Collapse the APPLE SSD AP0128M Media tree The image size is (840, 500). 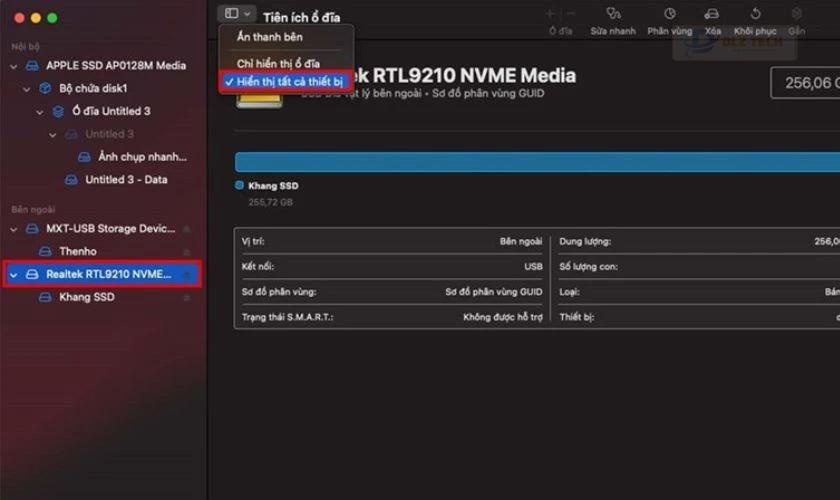click(x=14, y=66)
